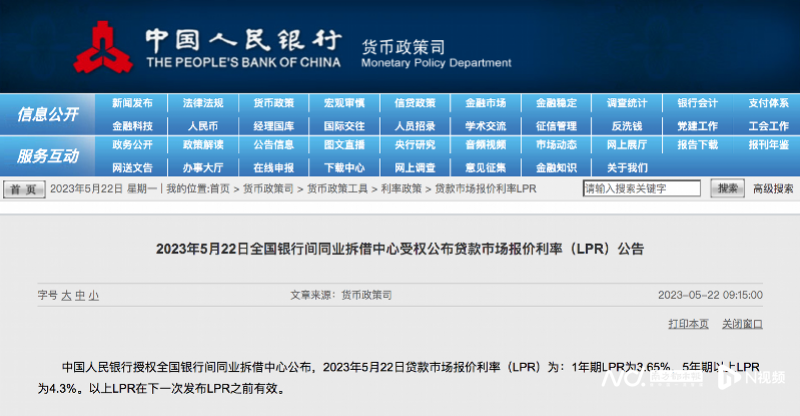This screenshot has height=416, width=800.
Task: Choose 在线申报 link
Action: coord(273,167)
